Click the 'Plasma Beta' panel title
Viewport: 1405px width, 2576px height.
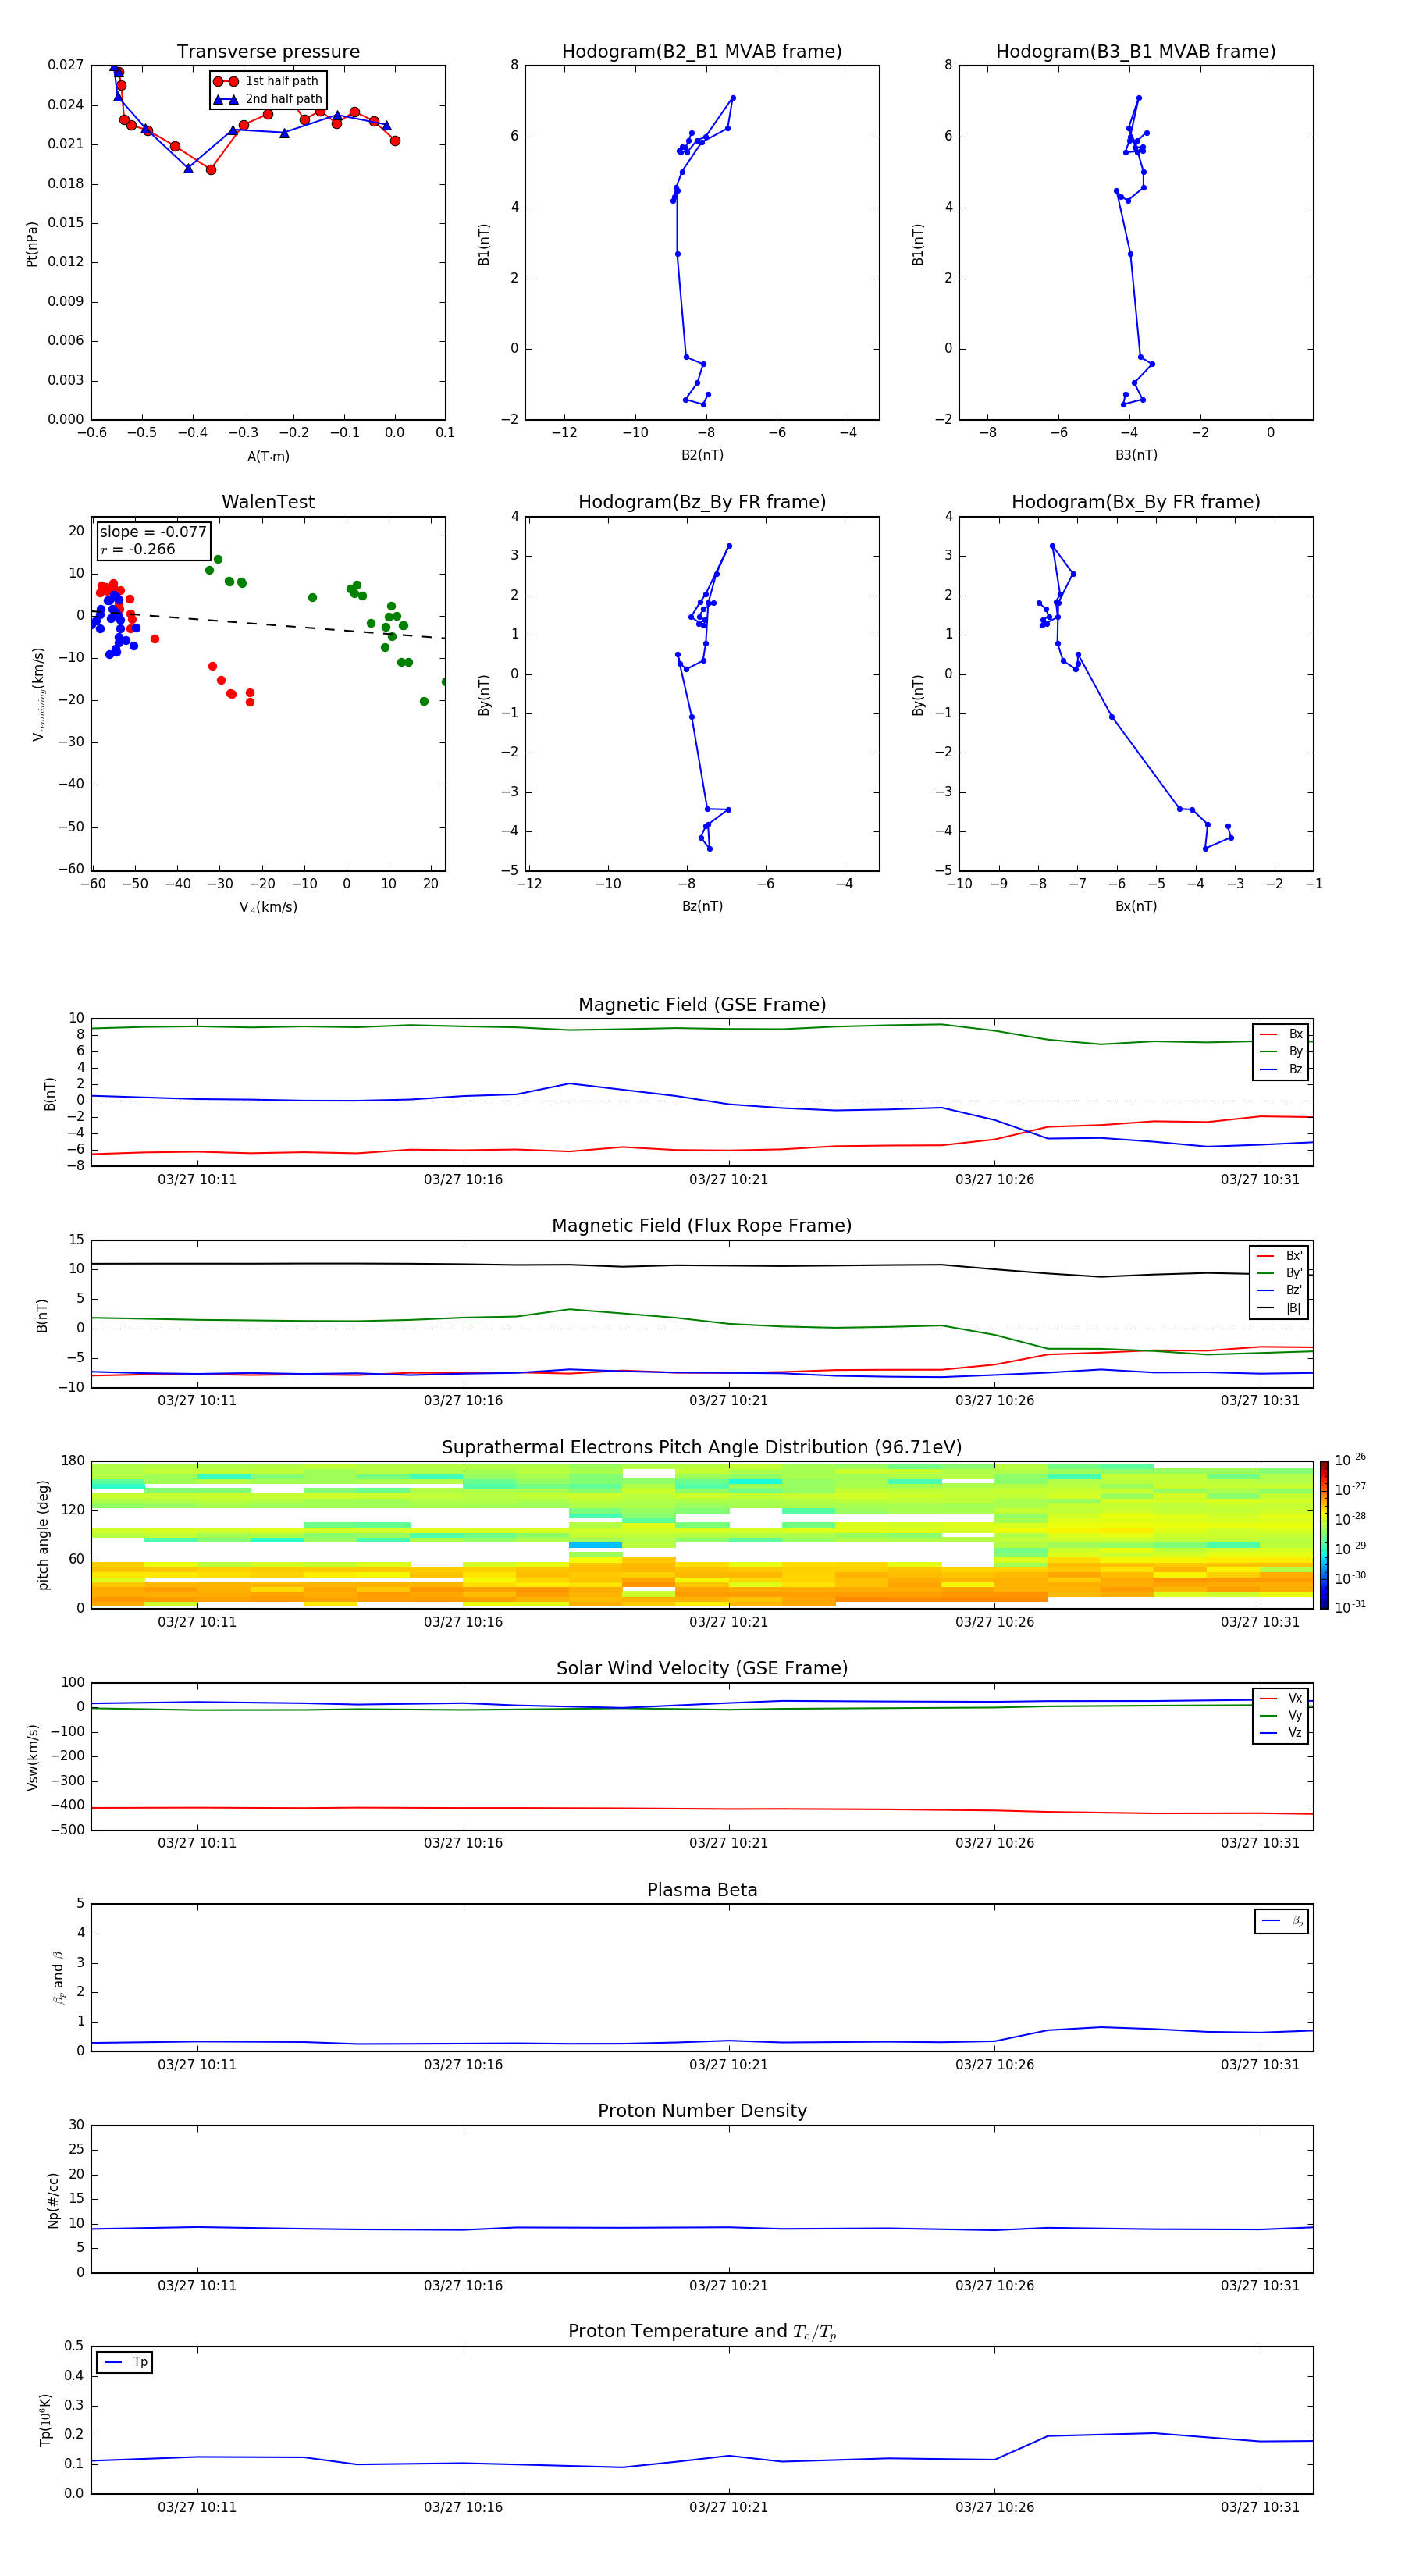702,1890
